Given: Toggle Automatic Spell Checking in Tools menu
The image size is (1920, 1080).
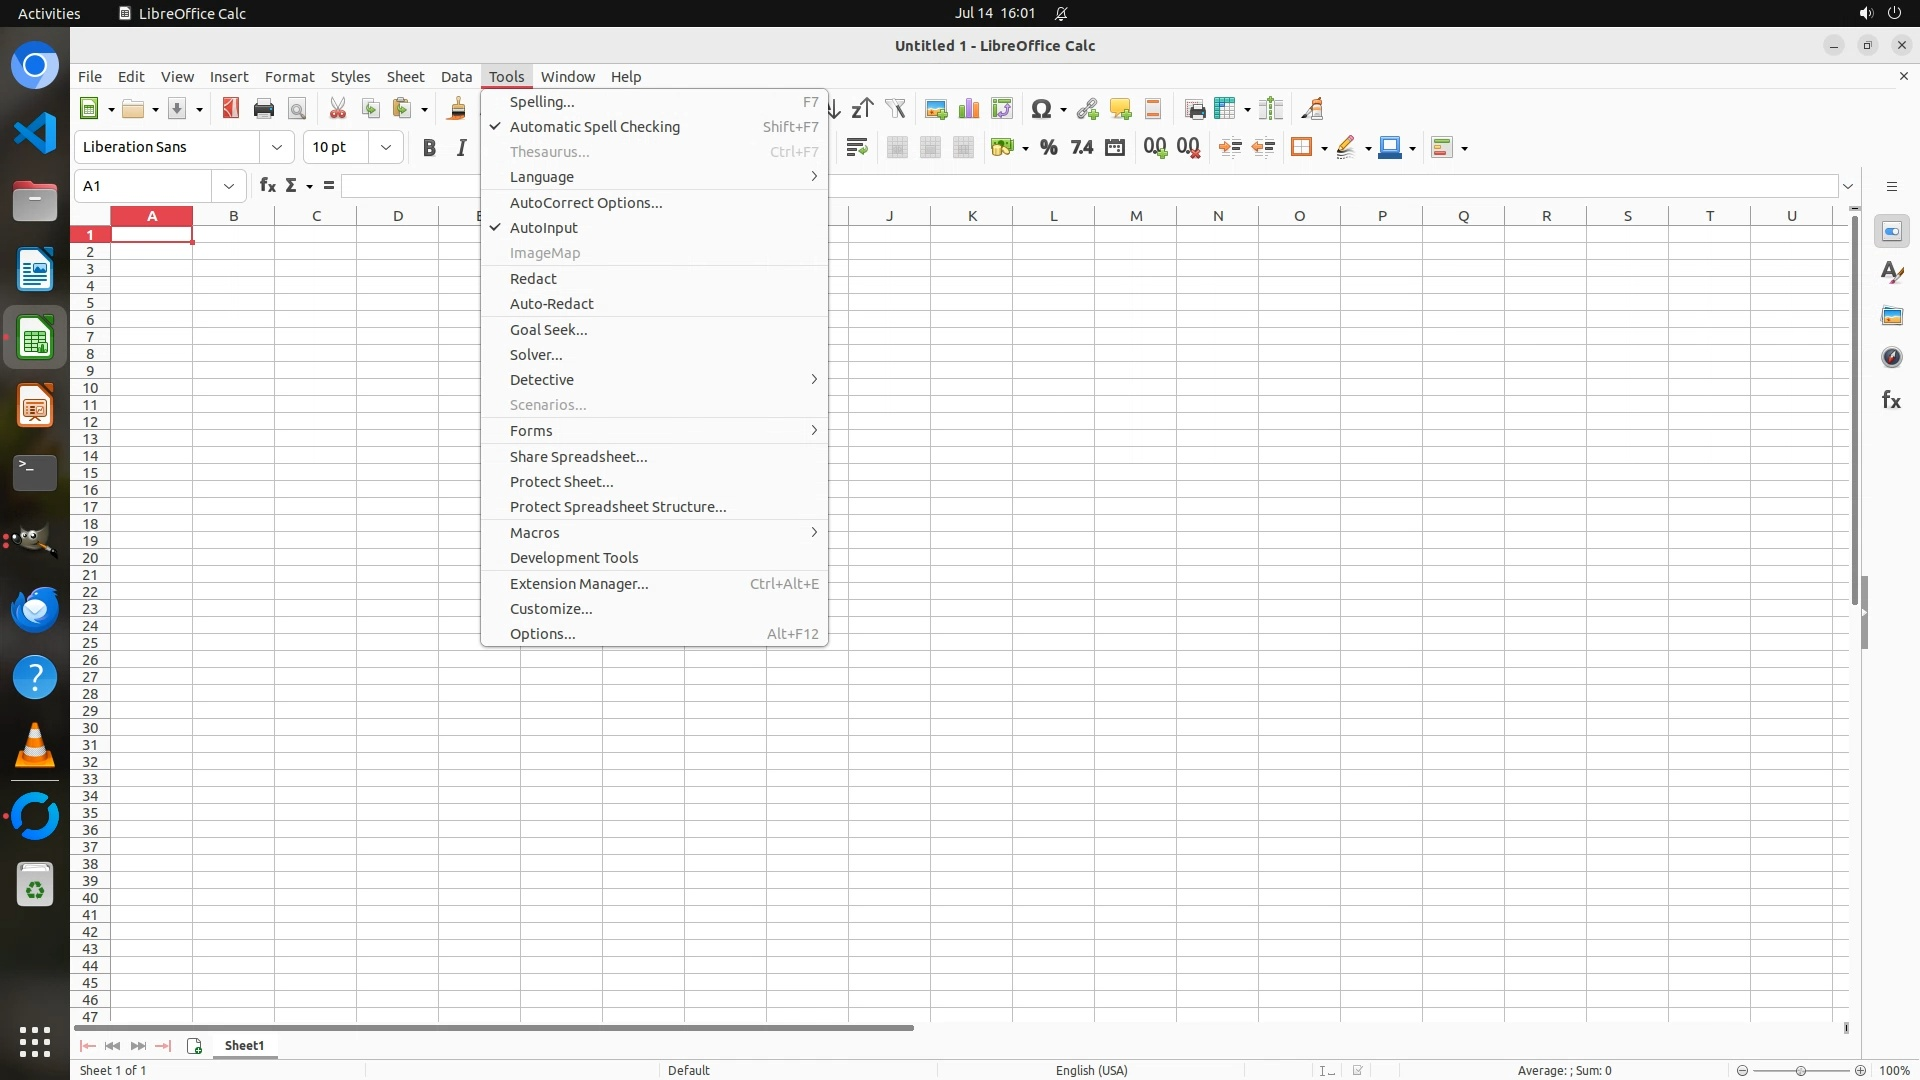Looking at the screenshot, I should coord(594,127).
